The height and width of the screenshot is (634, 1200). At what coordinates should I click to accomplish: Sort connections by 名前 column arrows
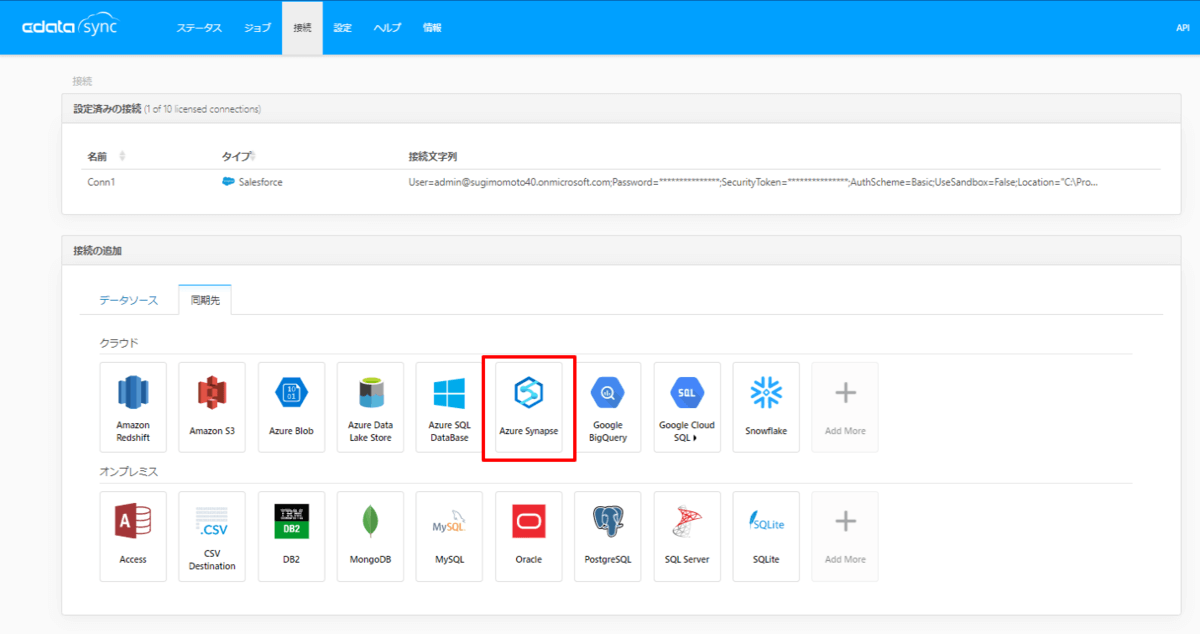click(x=122, y=157)
